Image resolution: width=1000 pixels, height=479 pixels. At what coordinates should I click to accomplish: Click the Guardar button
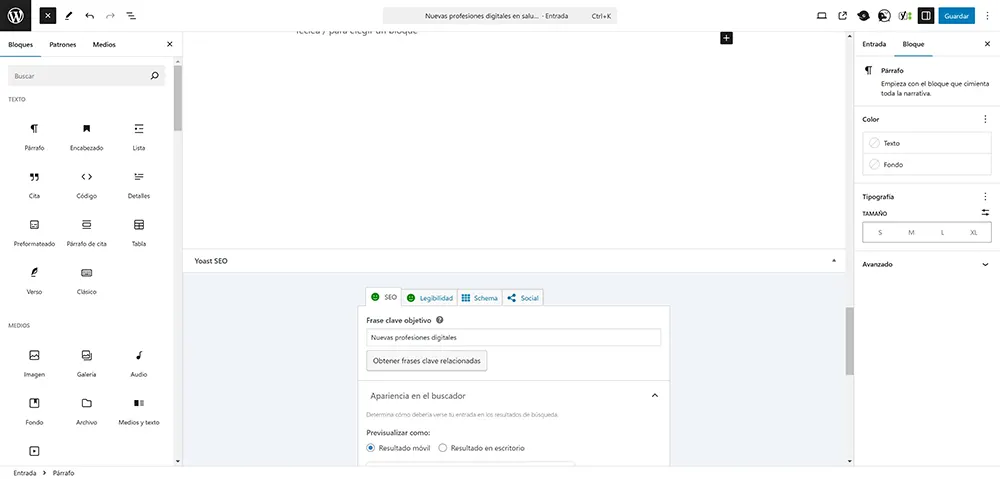click(x=956, y=16)
